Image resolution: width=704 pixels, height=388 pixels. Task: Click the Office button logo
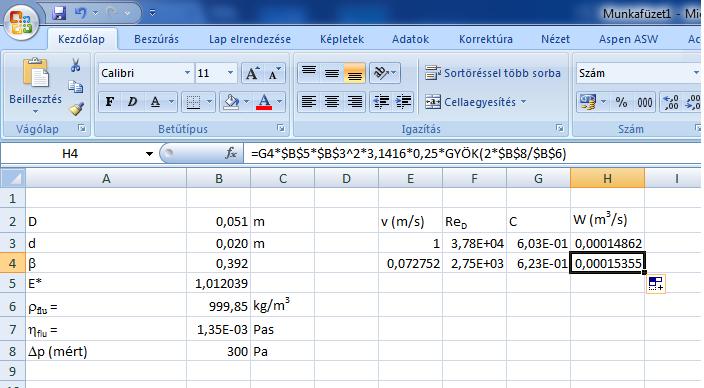point(21,22)
